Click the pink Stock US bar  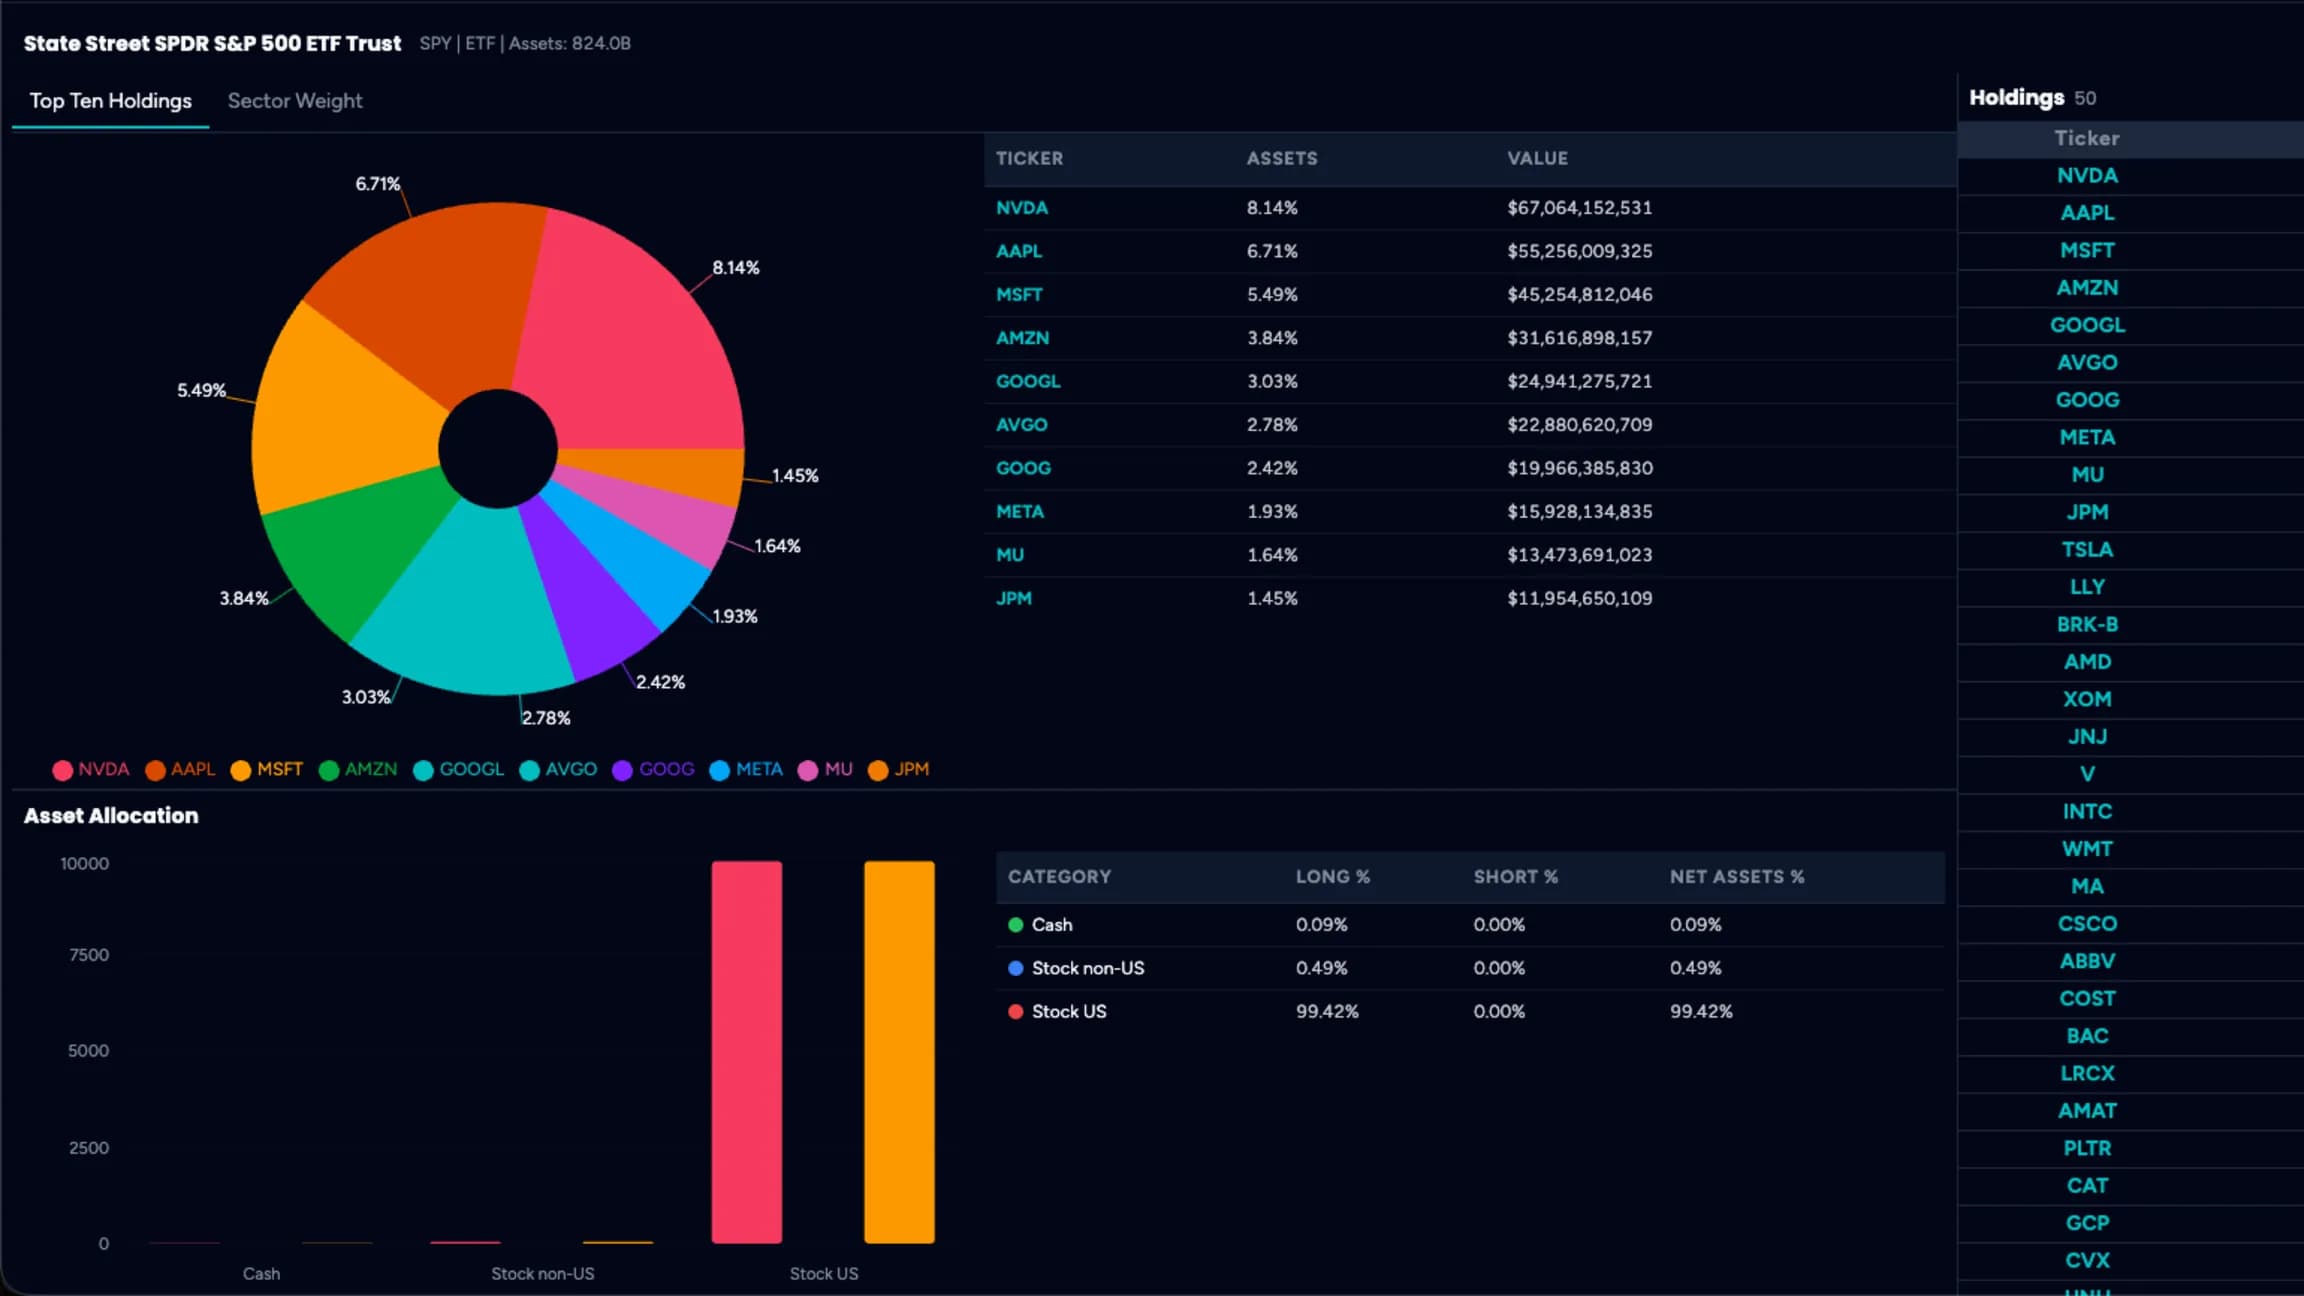click(x=747, y=1052)
